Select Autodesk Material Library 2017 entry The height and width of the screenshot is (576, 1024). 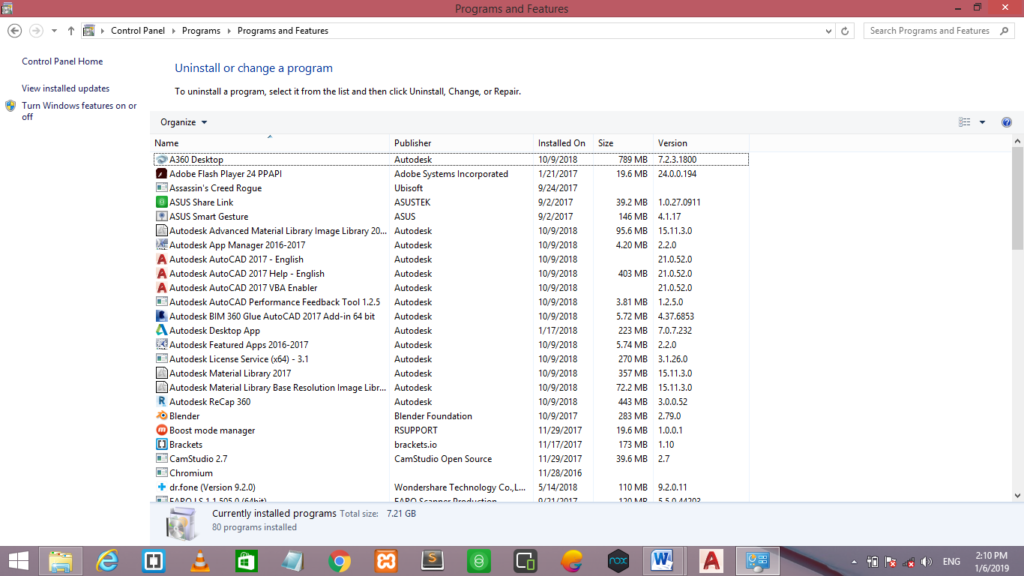point(451,374)
